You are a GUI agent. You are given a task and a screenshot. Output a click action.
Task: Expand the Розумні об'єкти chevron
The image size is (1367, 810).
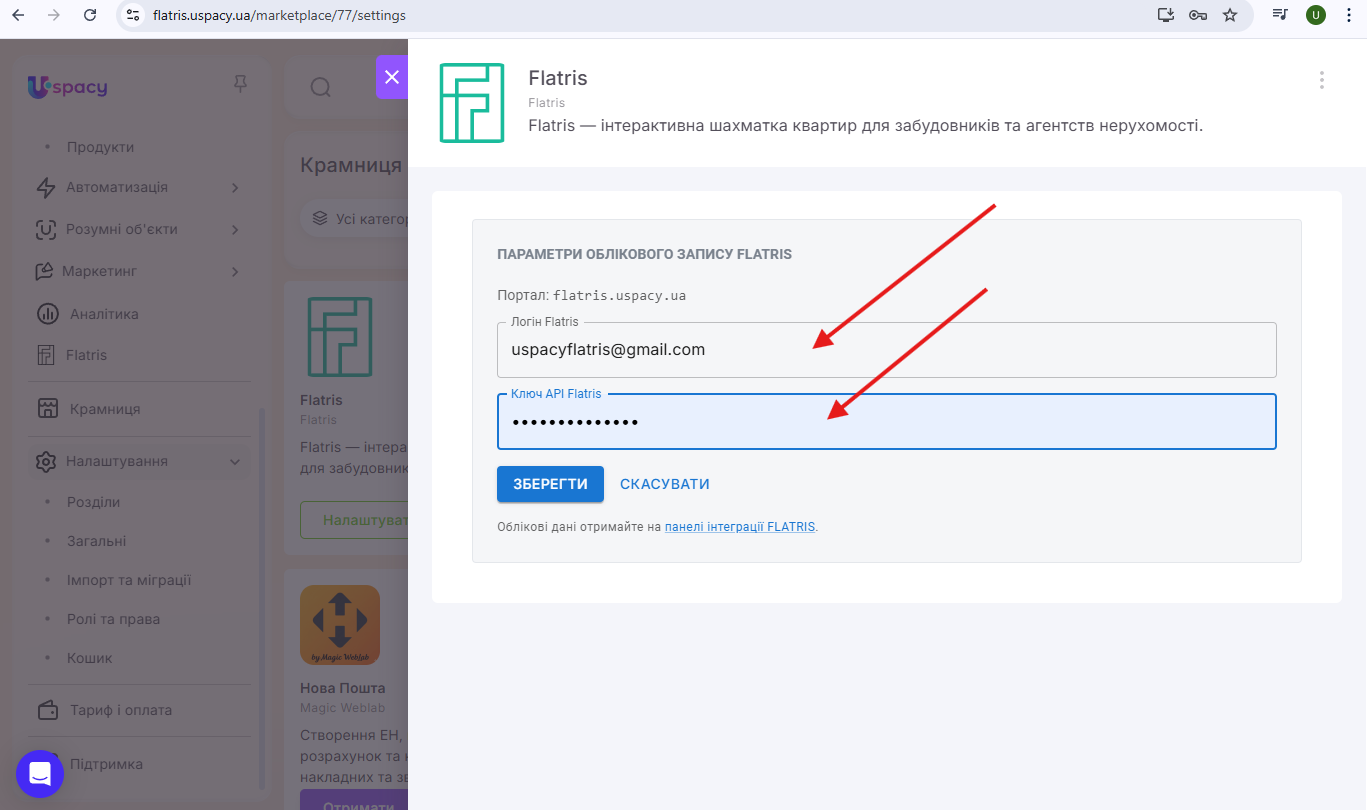(x=235, y=229)
